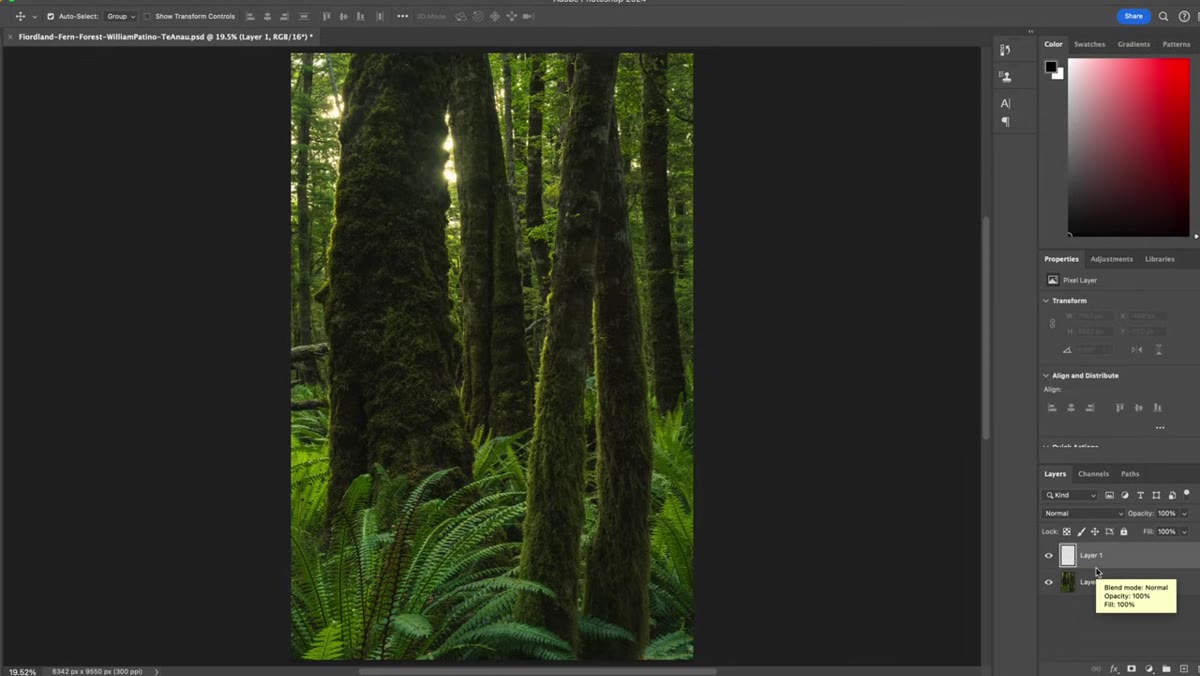Open the tool preset picker arrow
The width and height of the screenshot is (1200, 676).
coord(34,17)
